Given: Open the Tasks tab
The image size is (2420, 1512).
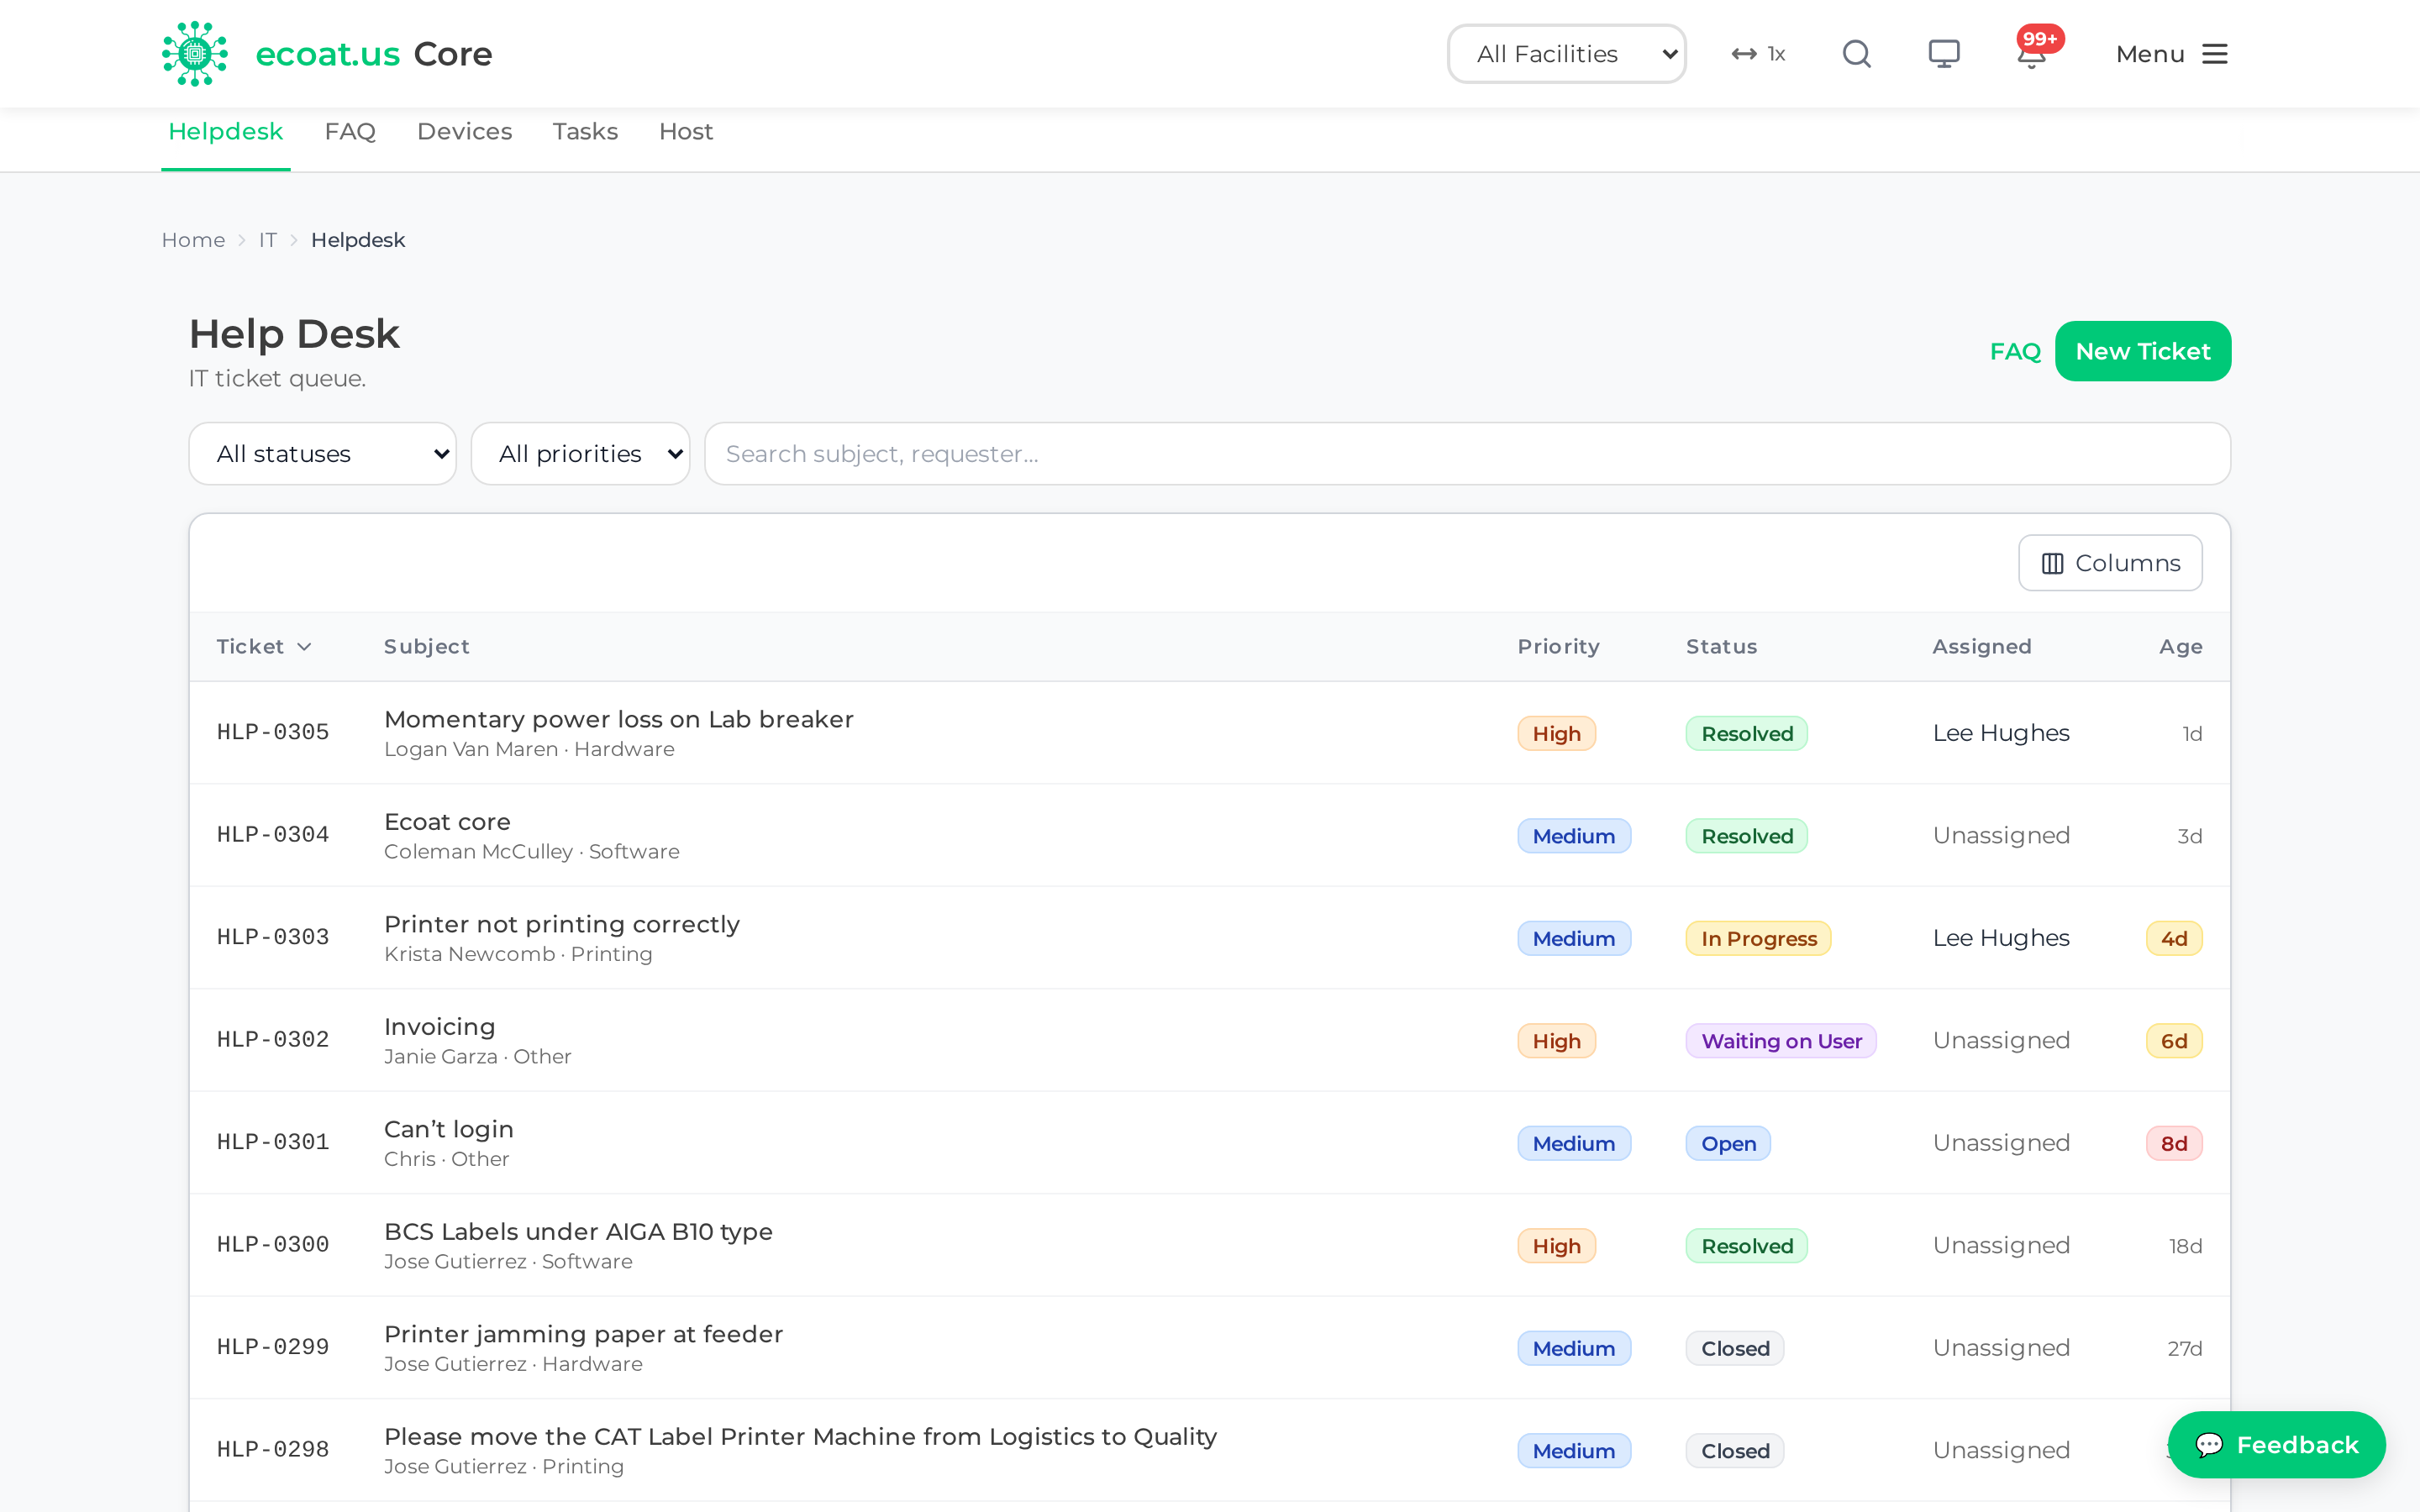Looking at the screenshot, I should [x=585, y=132].
